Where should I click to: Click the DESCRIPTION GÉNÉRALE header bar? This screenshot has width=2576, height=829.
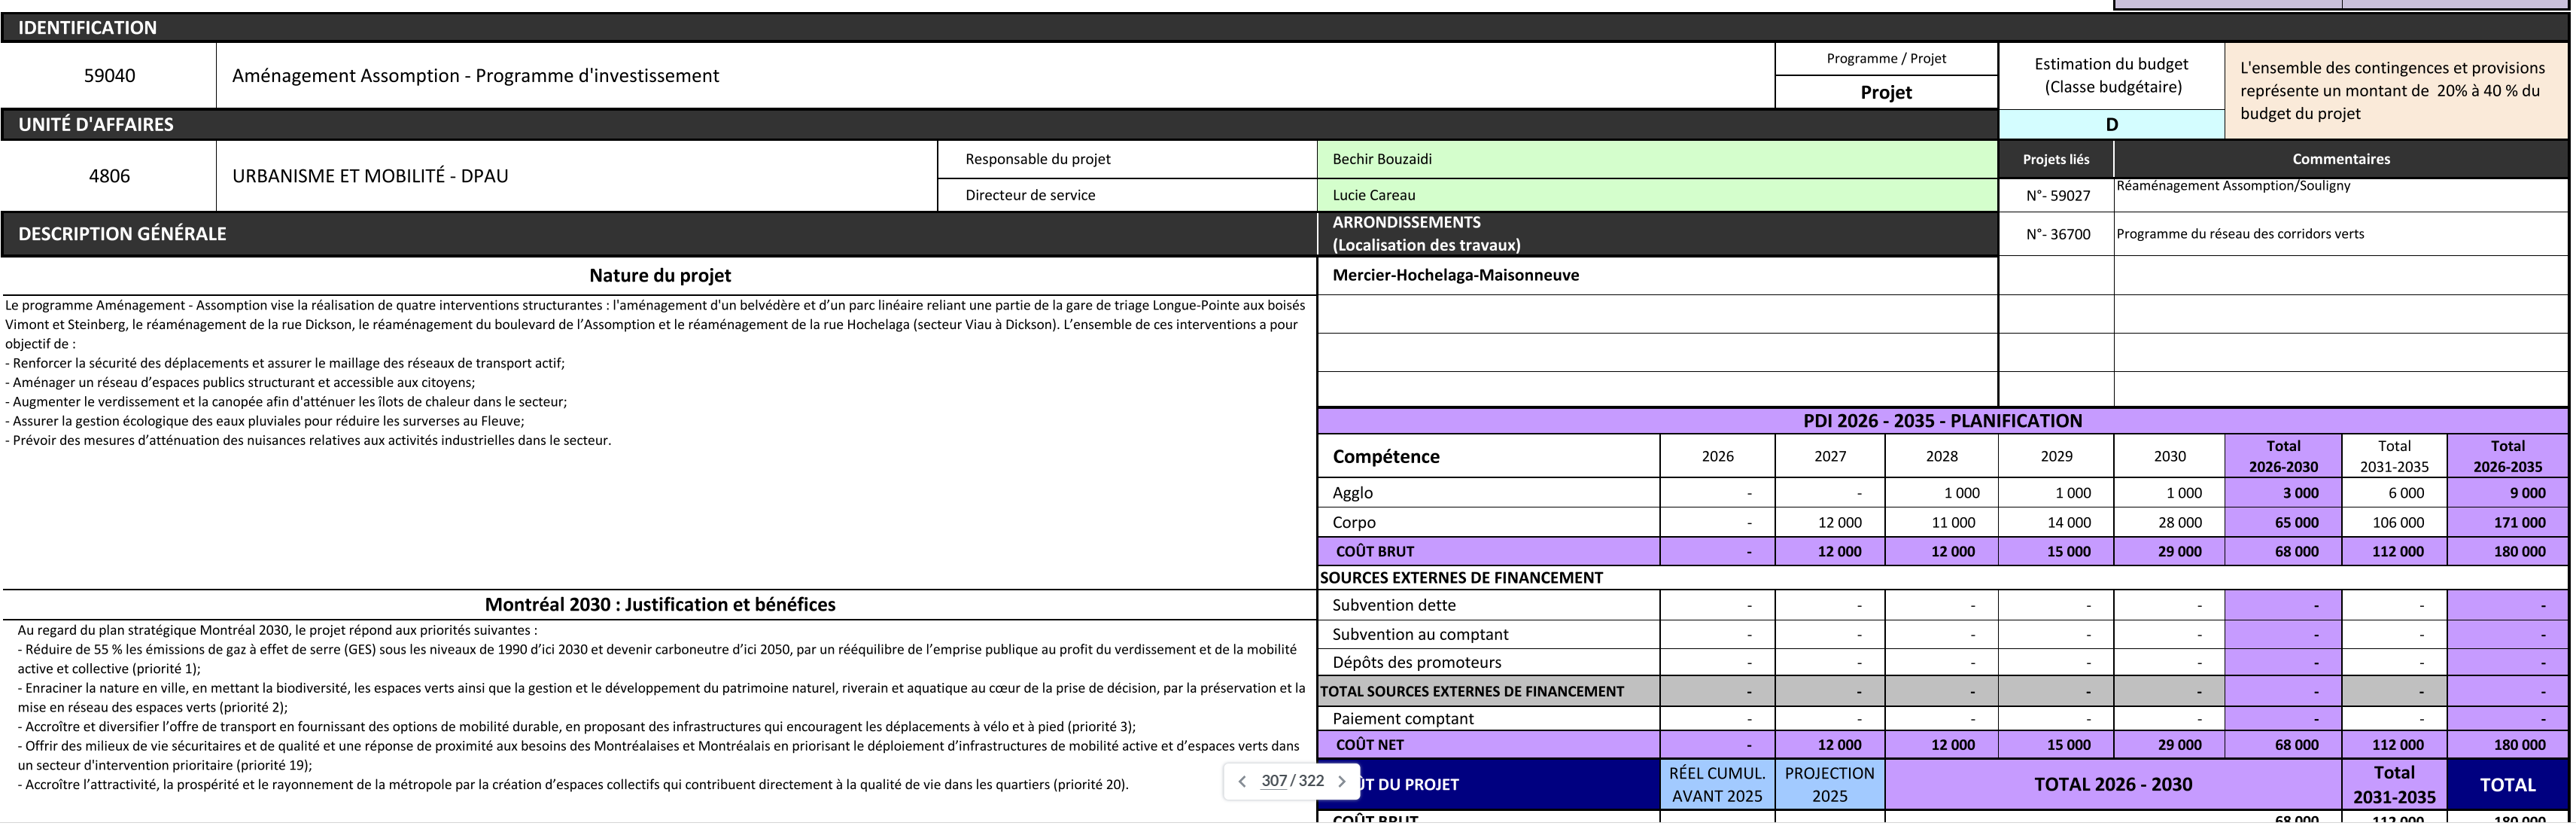click(x=122, y=234)
